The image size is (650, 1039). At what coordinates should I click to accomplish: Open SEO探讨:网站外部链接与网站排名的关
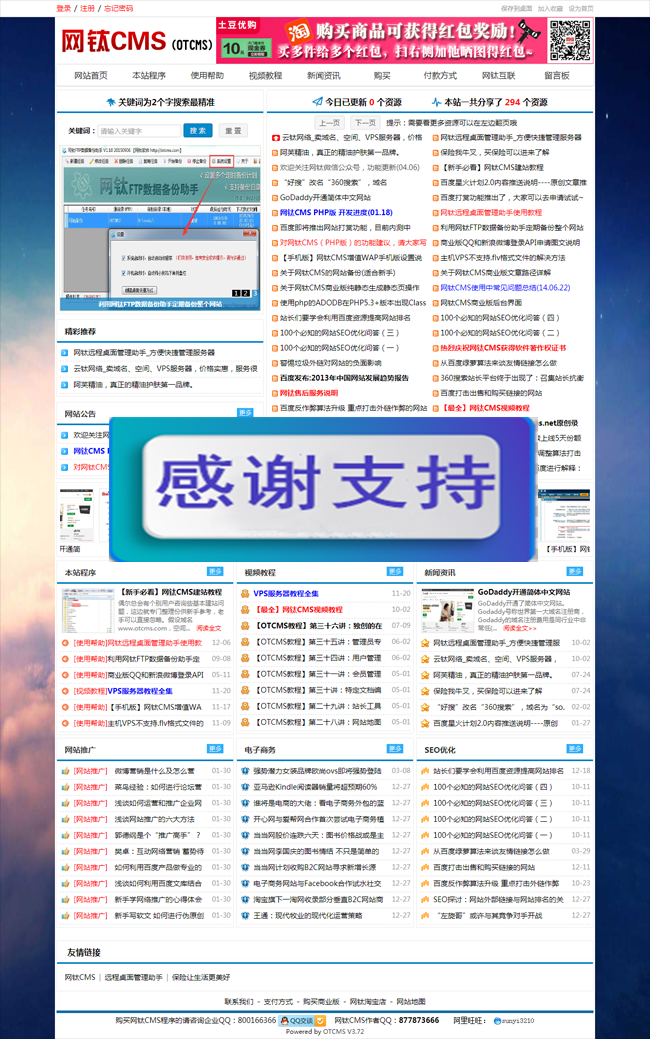click(498, 899)
